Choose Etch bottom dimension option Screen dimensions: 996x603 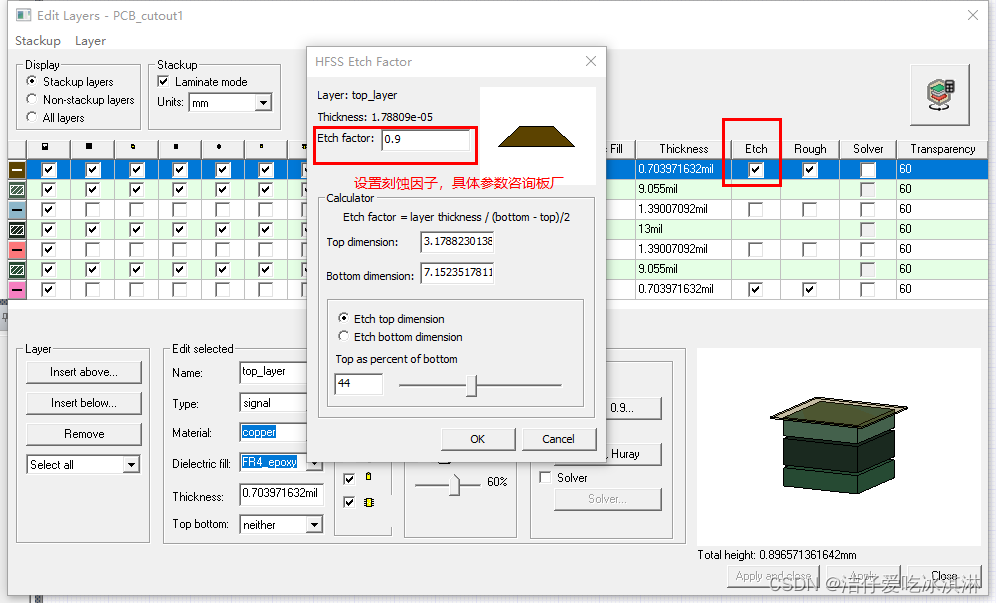point(344,336)
